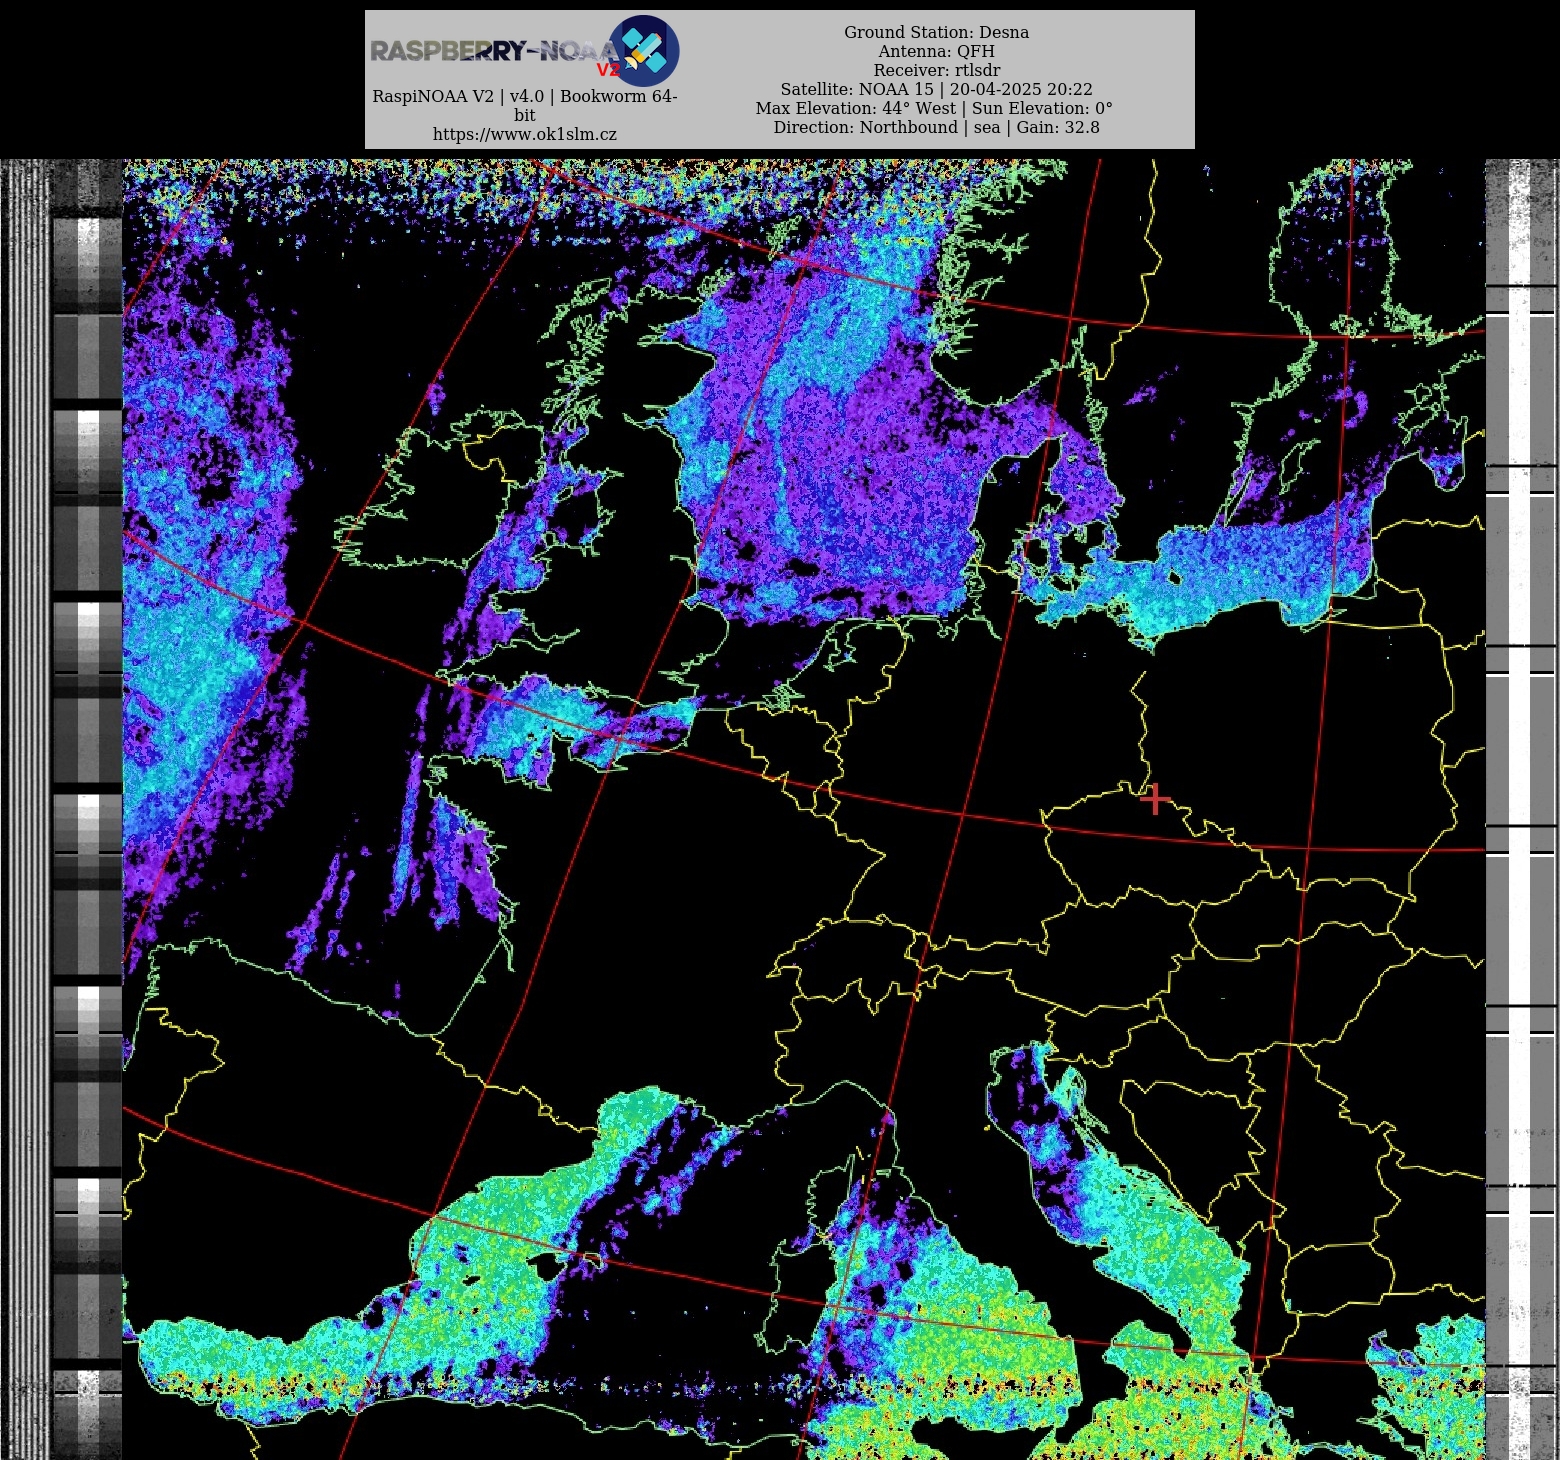Click the 'Max Elevation: 44° West' line

(x=934, y=108)
